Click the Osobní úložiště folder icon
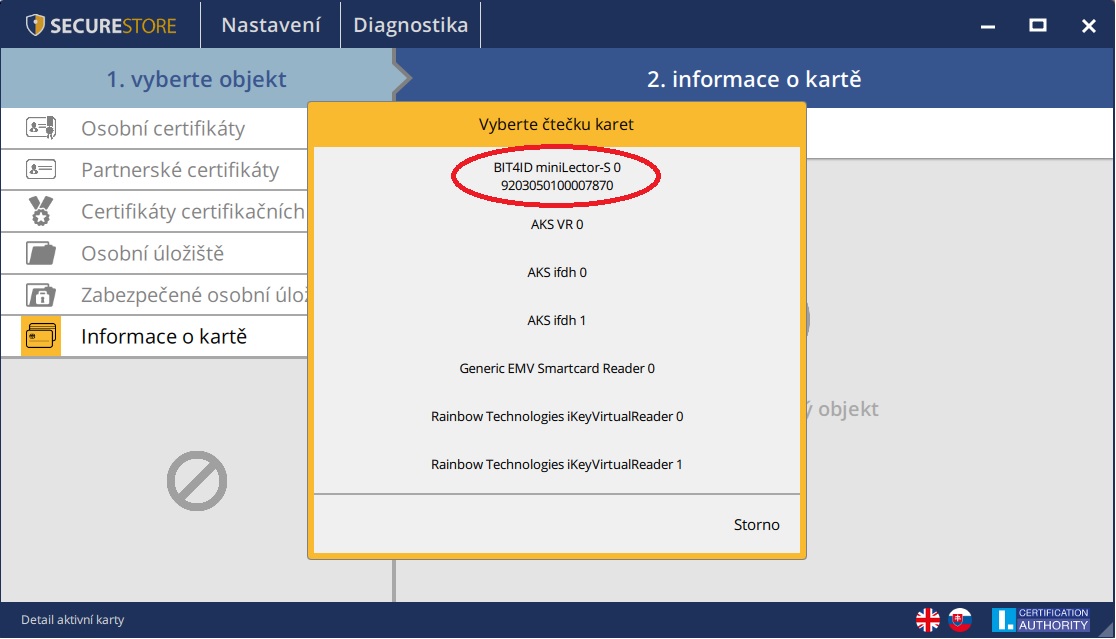The height and width of the screenshot is (639, 1116). coord(41,253)
